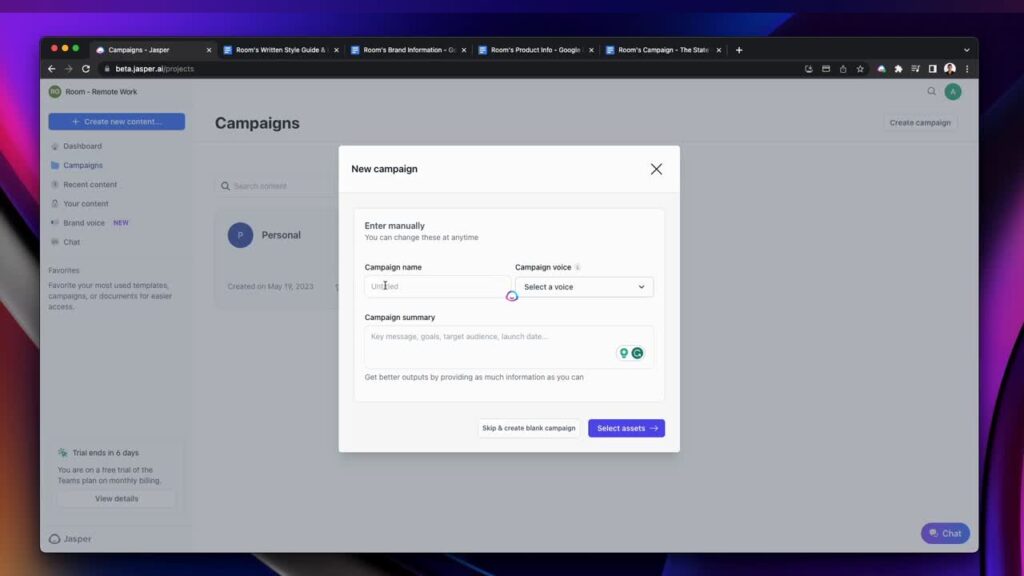The width and height of the screenshot is (1024, 576).
Task: Click the Grammarly icon in summary field
Action: 637,353
